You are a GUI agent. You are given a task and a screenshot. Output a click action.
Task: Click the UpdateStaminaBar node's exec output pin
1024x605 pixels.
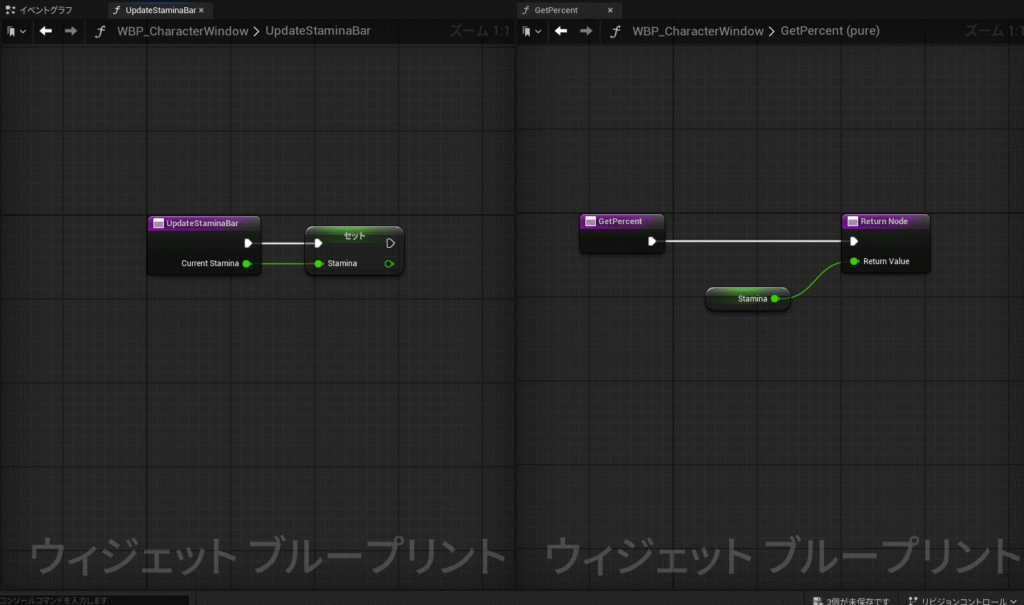pos(248,243)
